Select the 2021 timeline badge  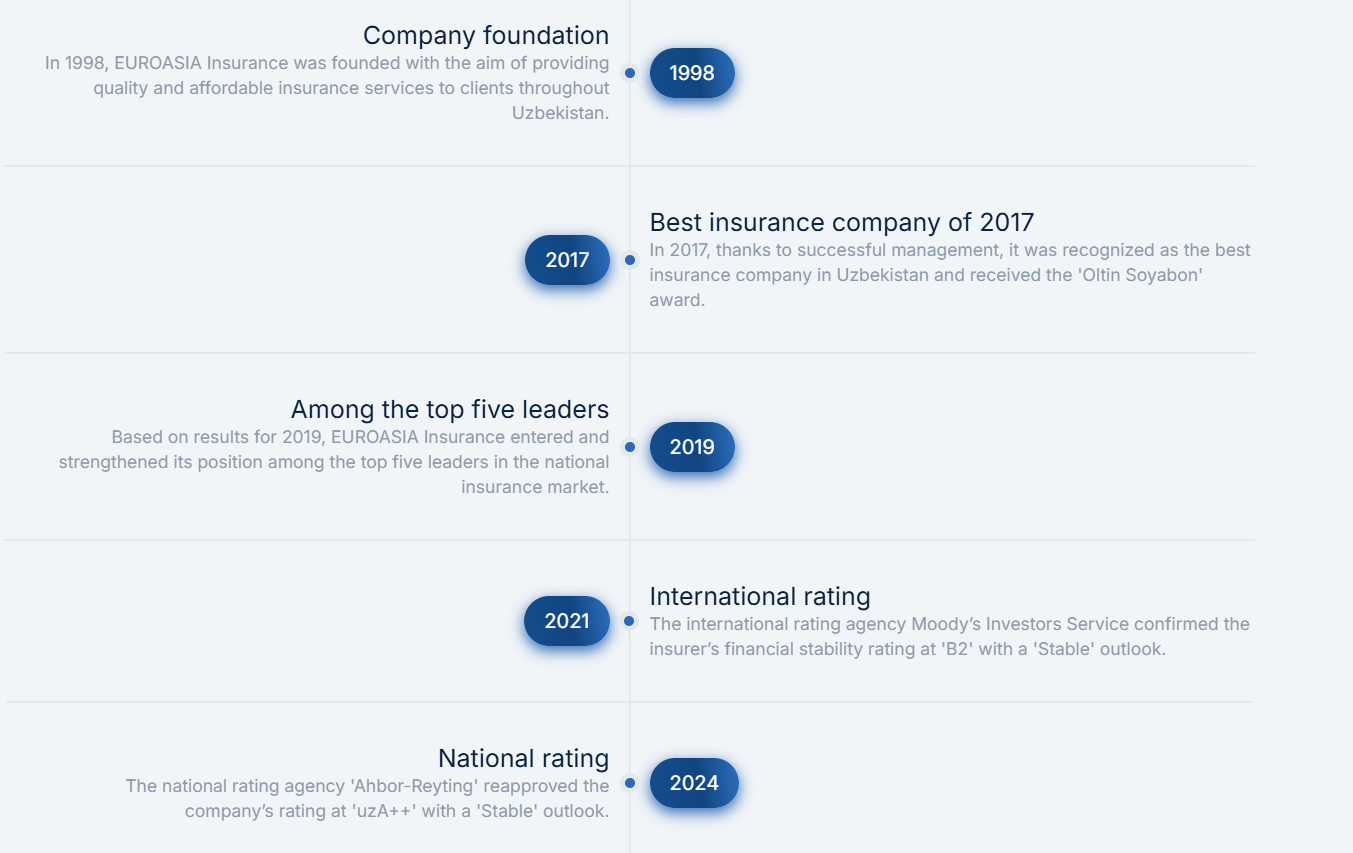567,621
